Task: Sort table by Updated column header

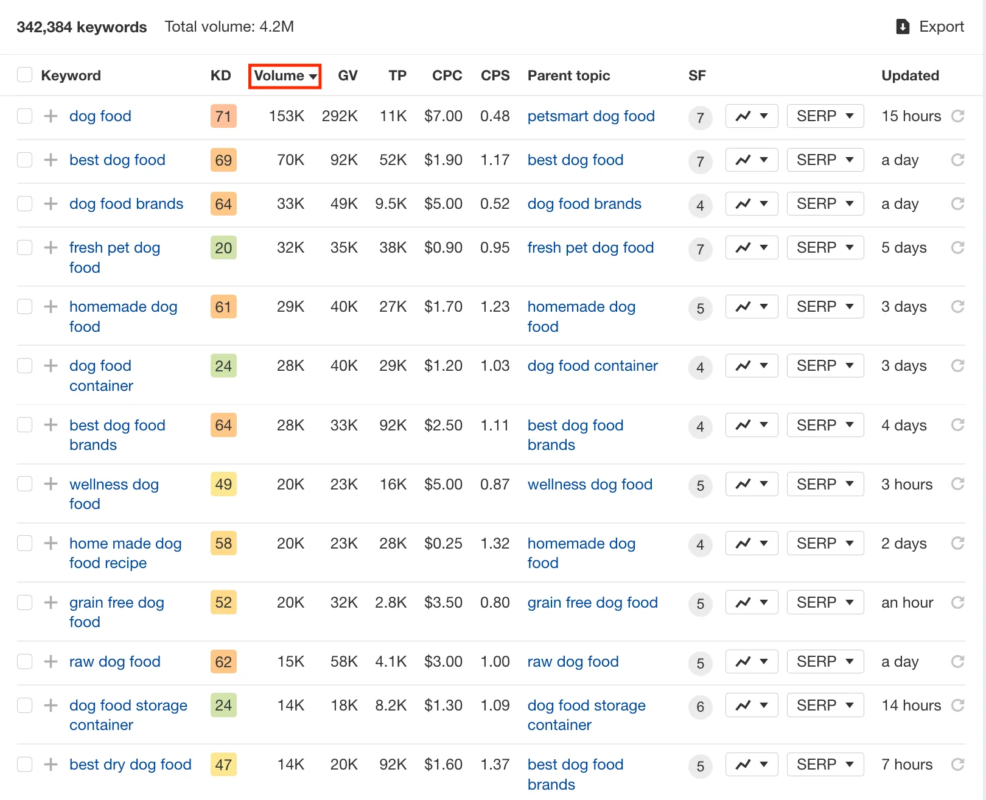Action: [x=910, y=75]
